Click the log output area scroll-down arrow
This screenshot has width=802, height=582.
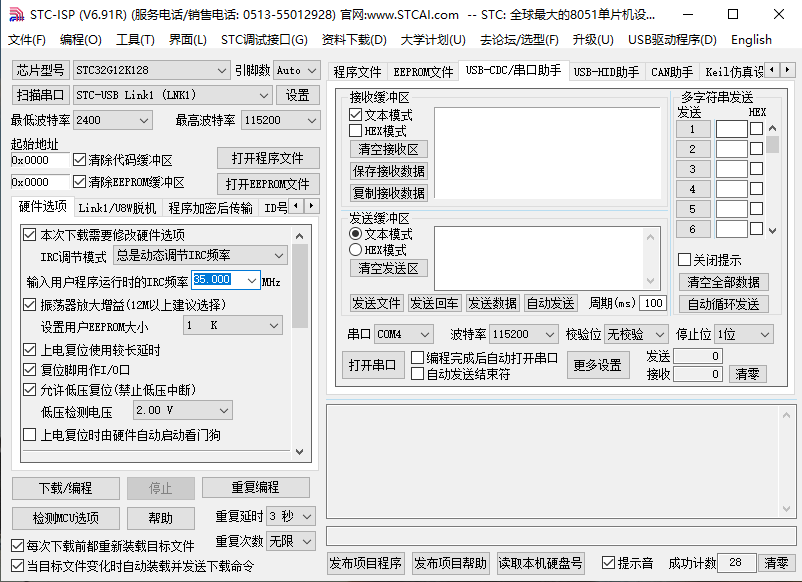786,508
